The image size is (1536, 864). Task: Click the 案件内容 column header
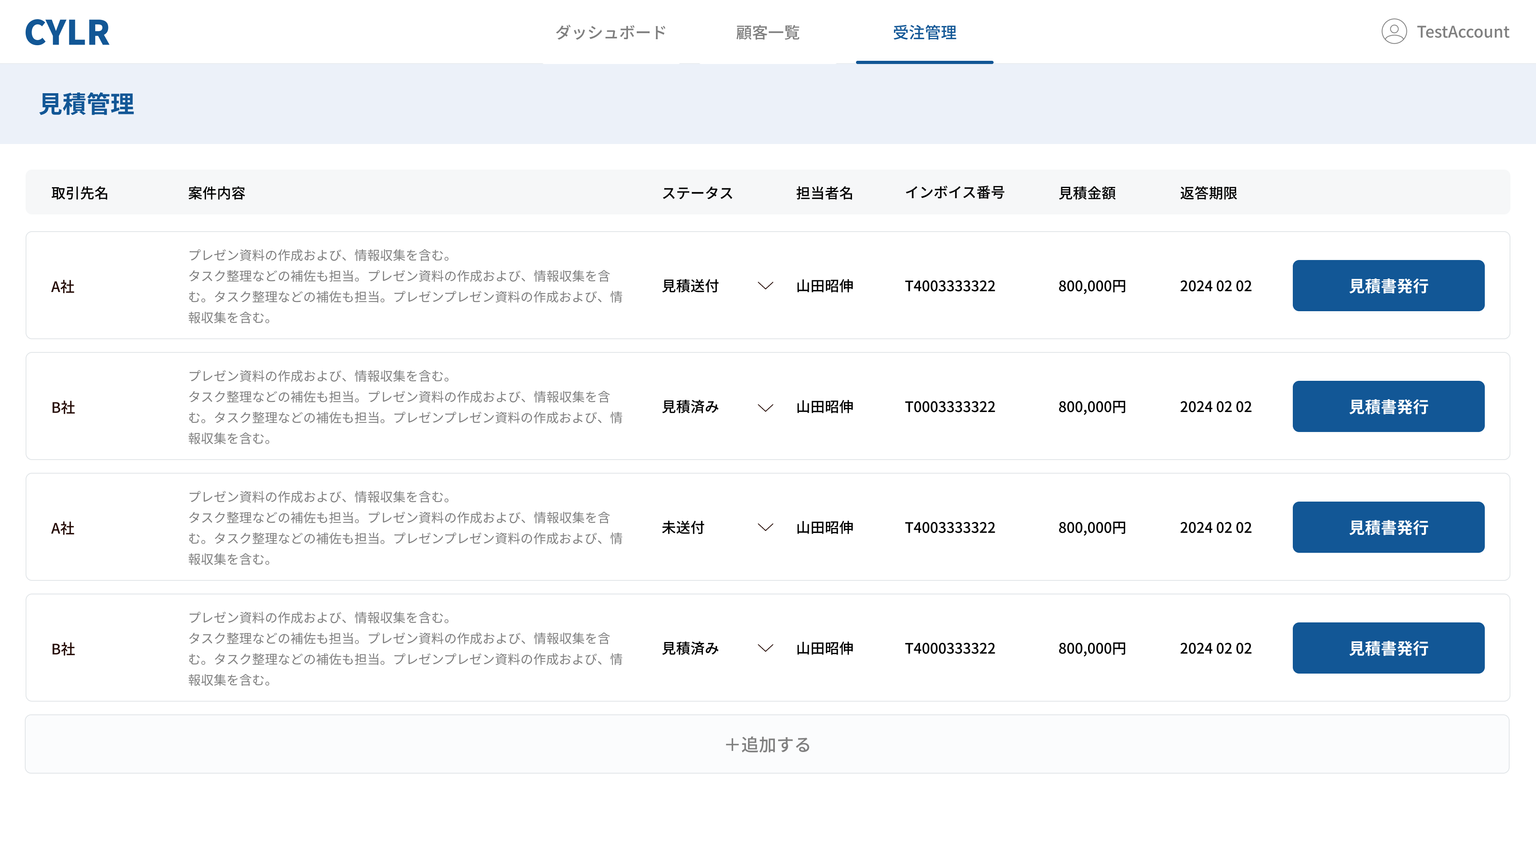coord(216,193)
